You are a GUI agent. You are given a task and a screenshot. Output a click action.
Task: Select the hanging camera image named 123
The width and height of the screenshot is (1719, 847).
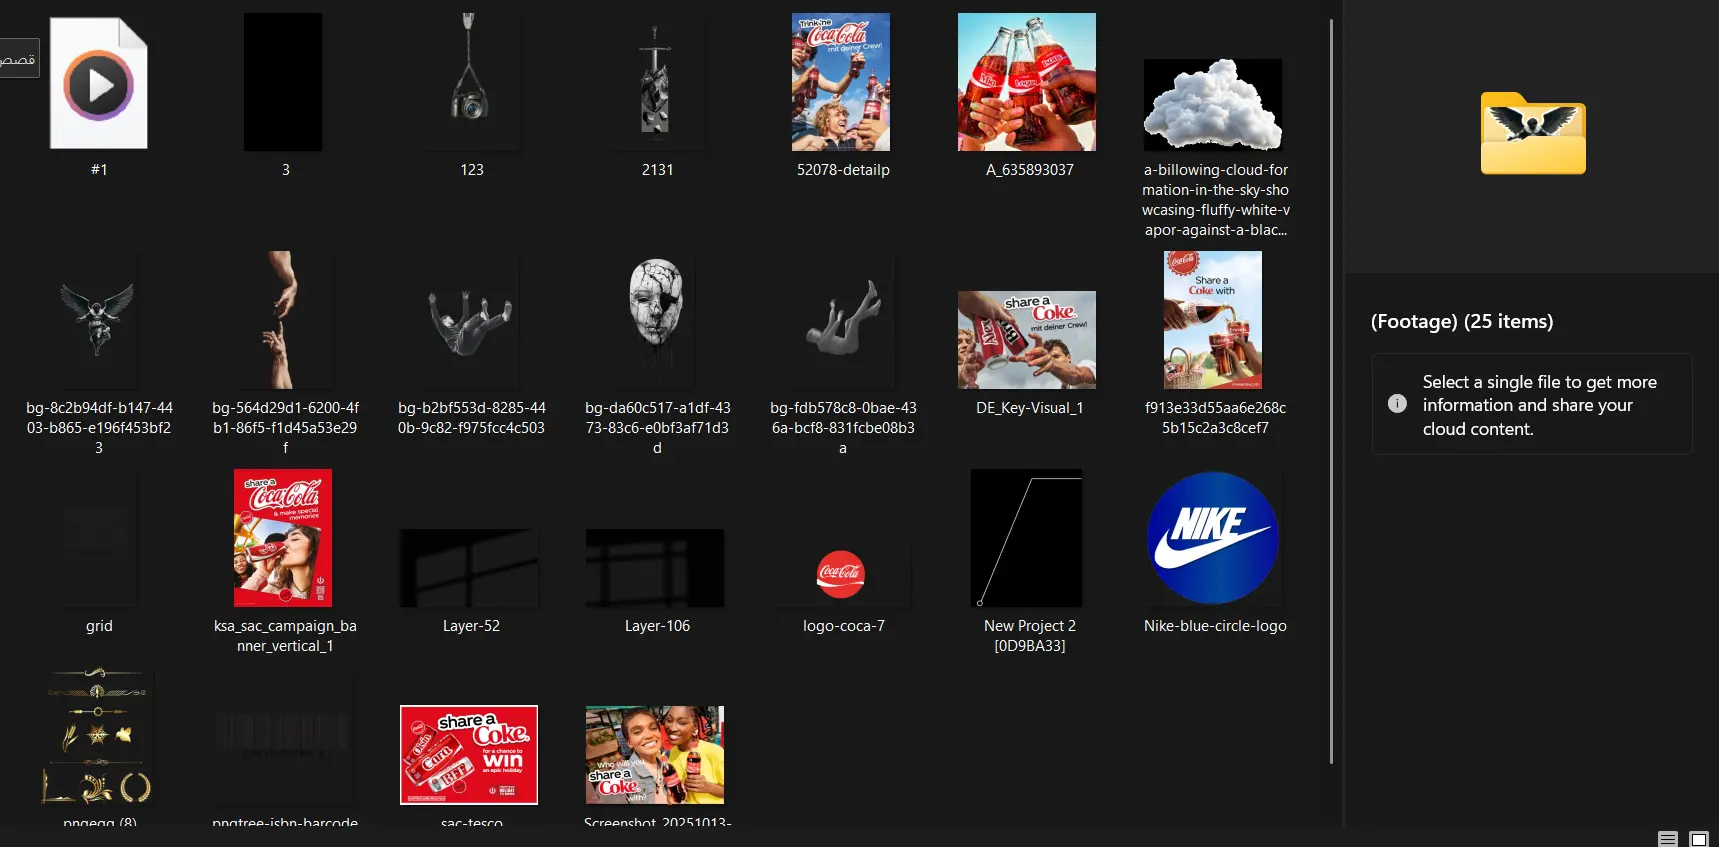469,83
